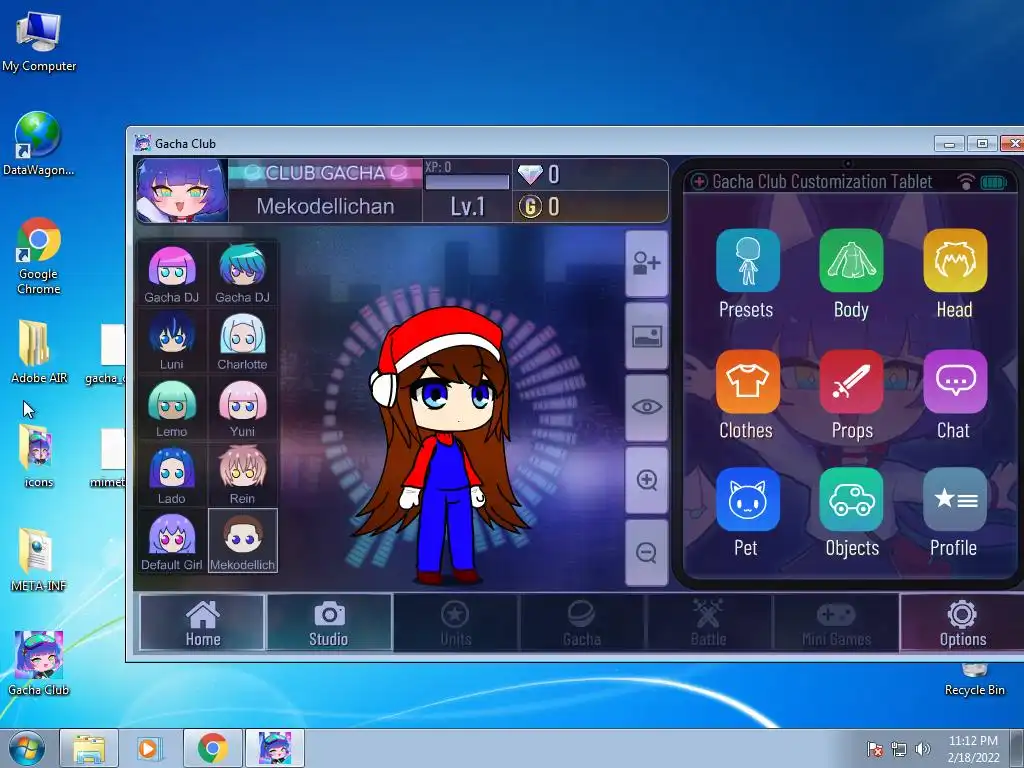Select the Charlotte character slot
Image resolution: width=1024 pixels, height=768 pixels.
[x=242, y=341]
